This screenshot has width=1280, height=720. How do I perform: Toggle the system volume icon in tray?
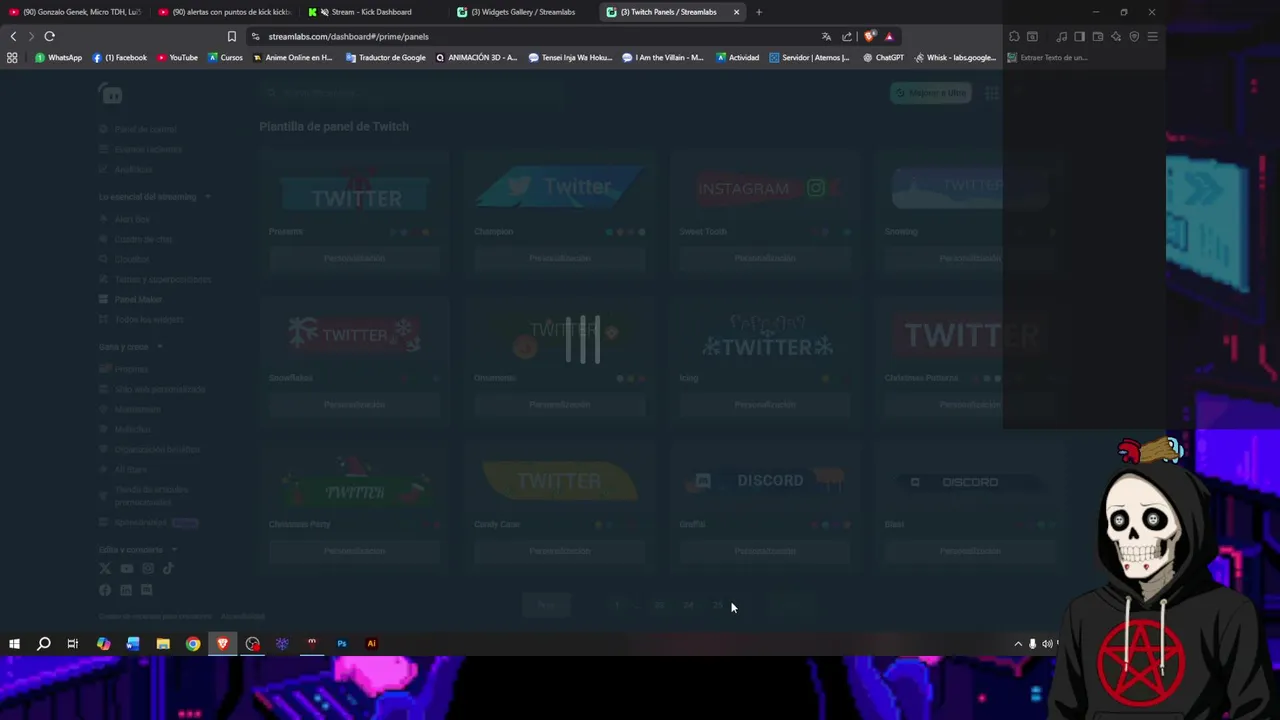click(x=1047, y=644)
